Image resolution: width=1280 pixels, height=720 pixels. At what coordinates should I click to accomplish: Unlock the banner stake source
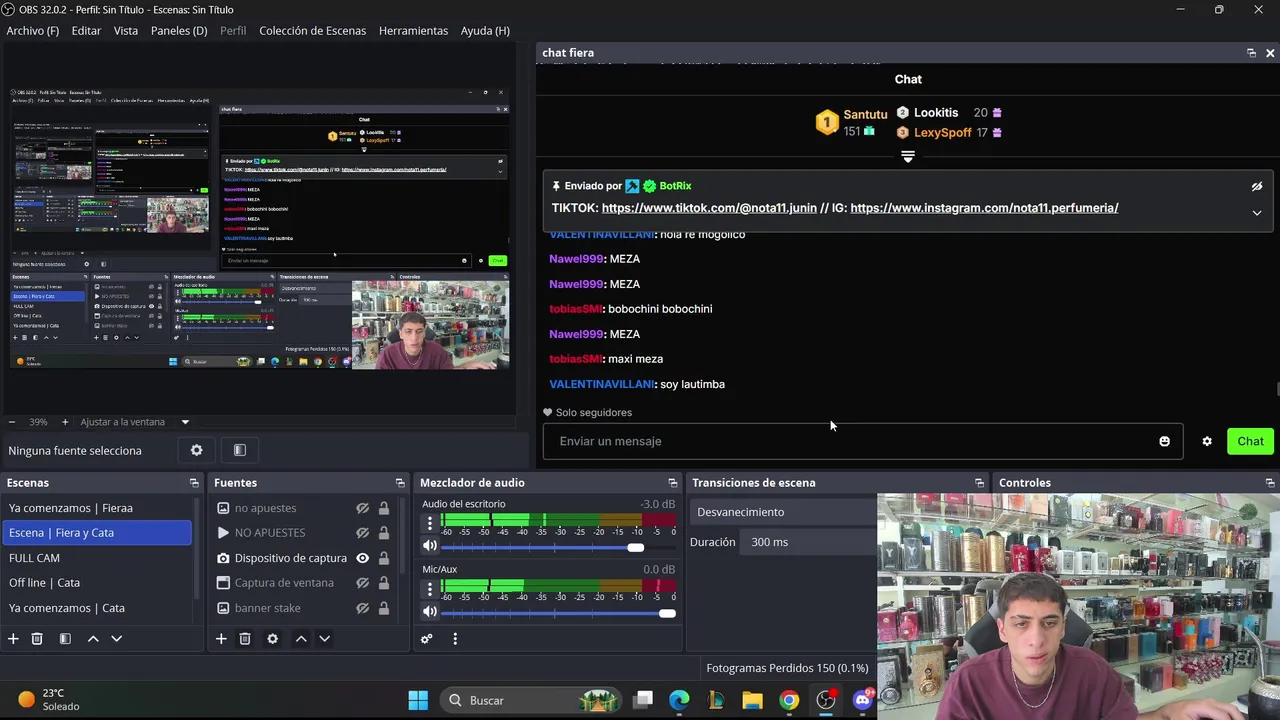point(383,608)
